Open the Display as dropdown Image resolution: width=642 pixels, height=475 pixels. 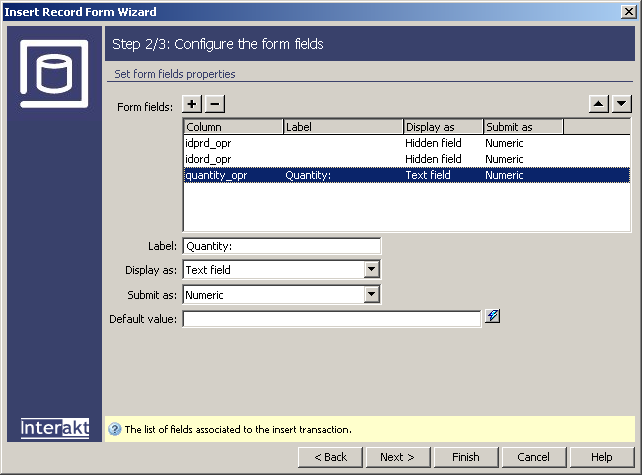point(372,270)
